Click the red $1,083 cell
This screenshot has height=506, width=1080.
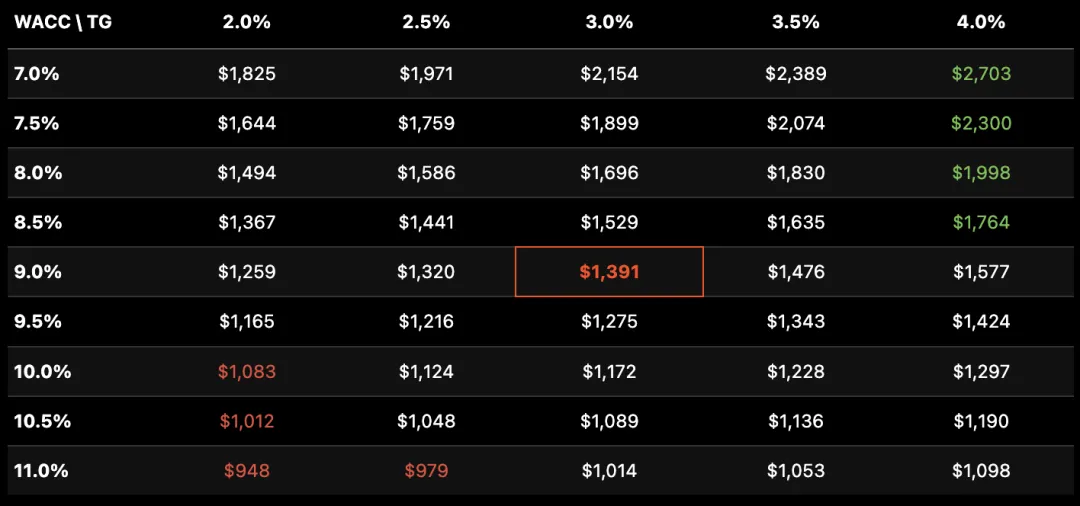pos(247,372)
